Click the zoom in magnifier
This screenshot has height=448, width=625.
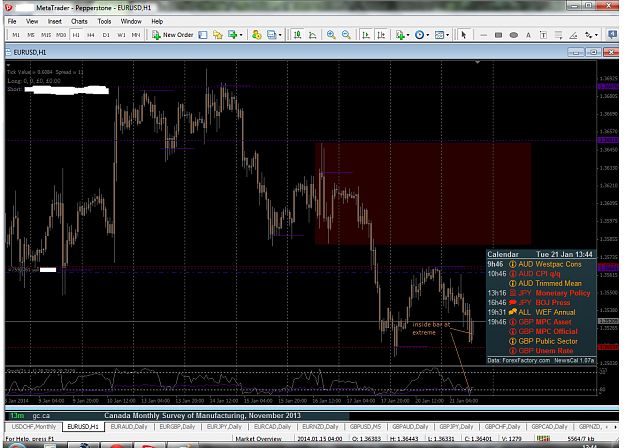coord(331,35)
